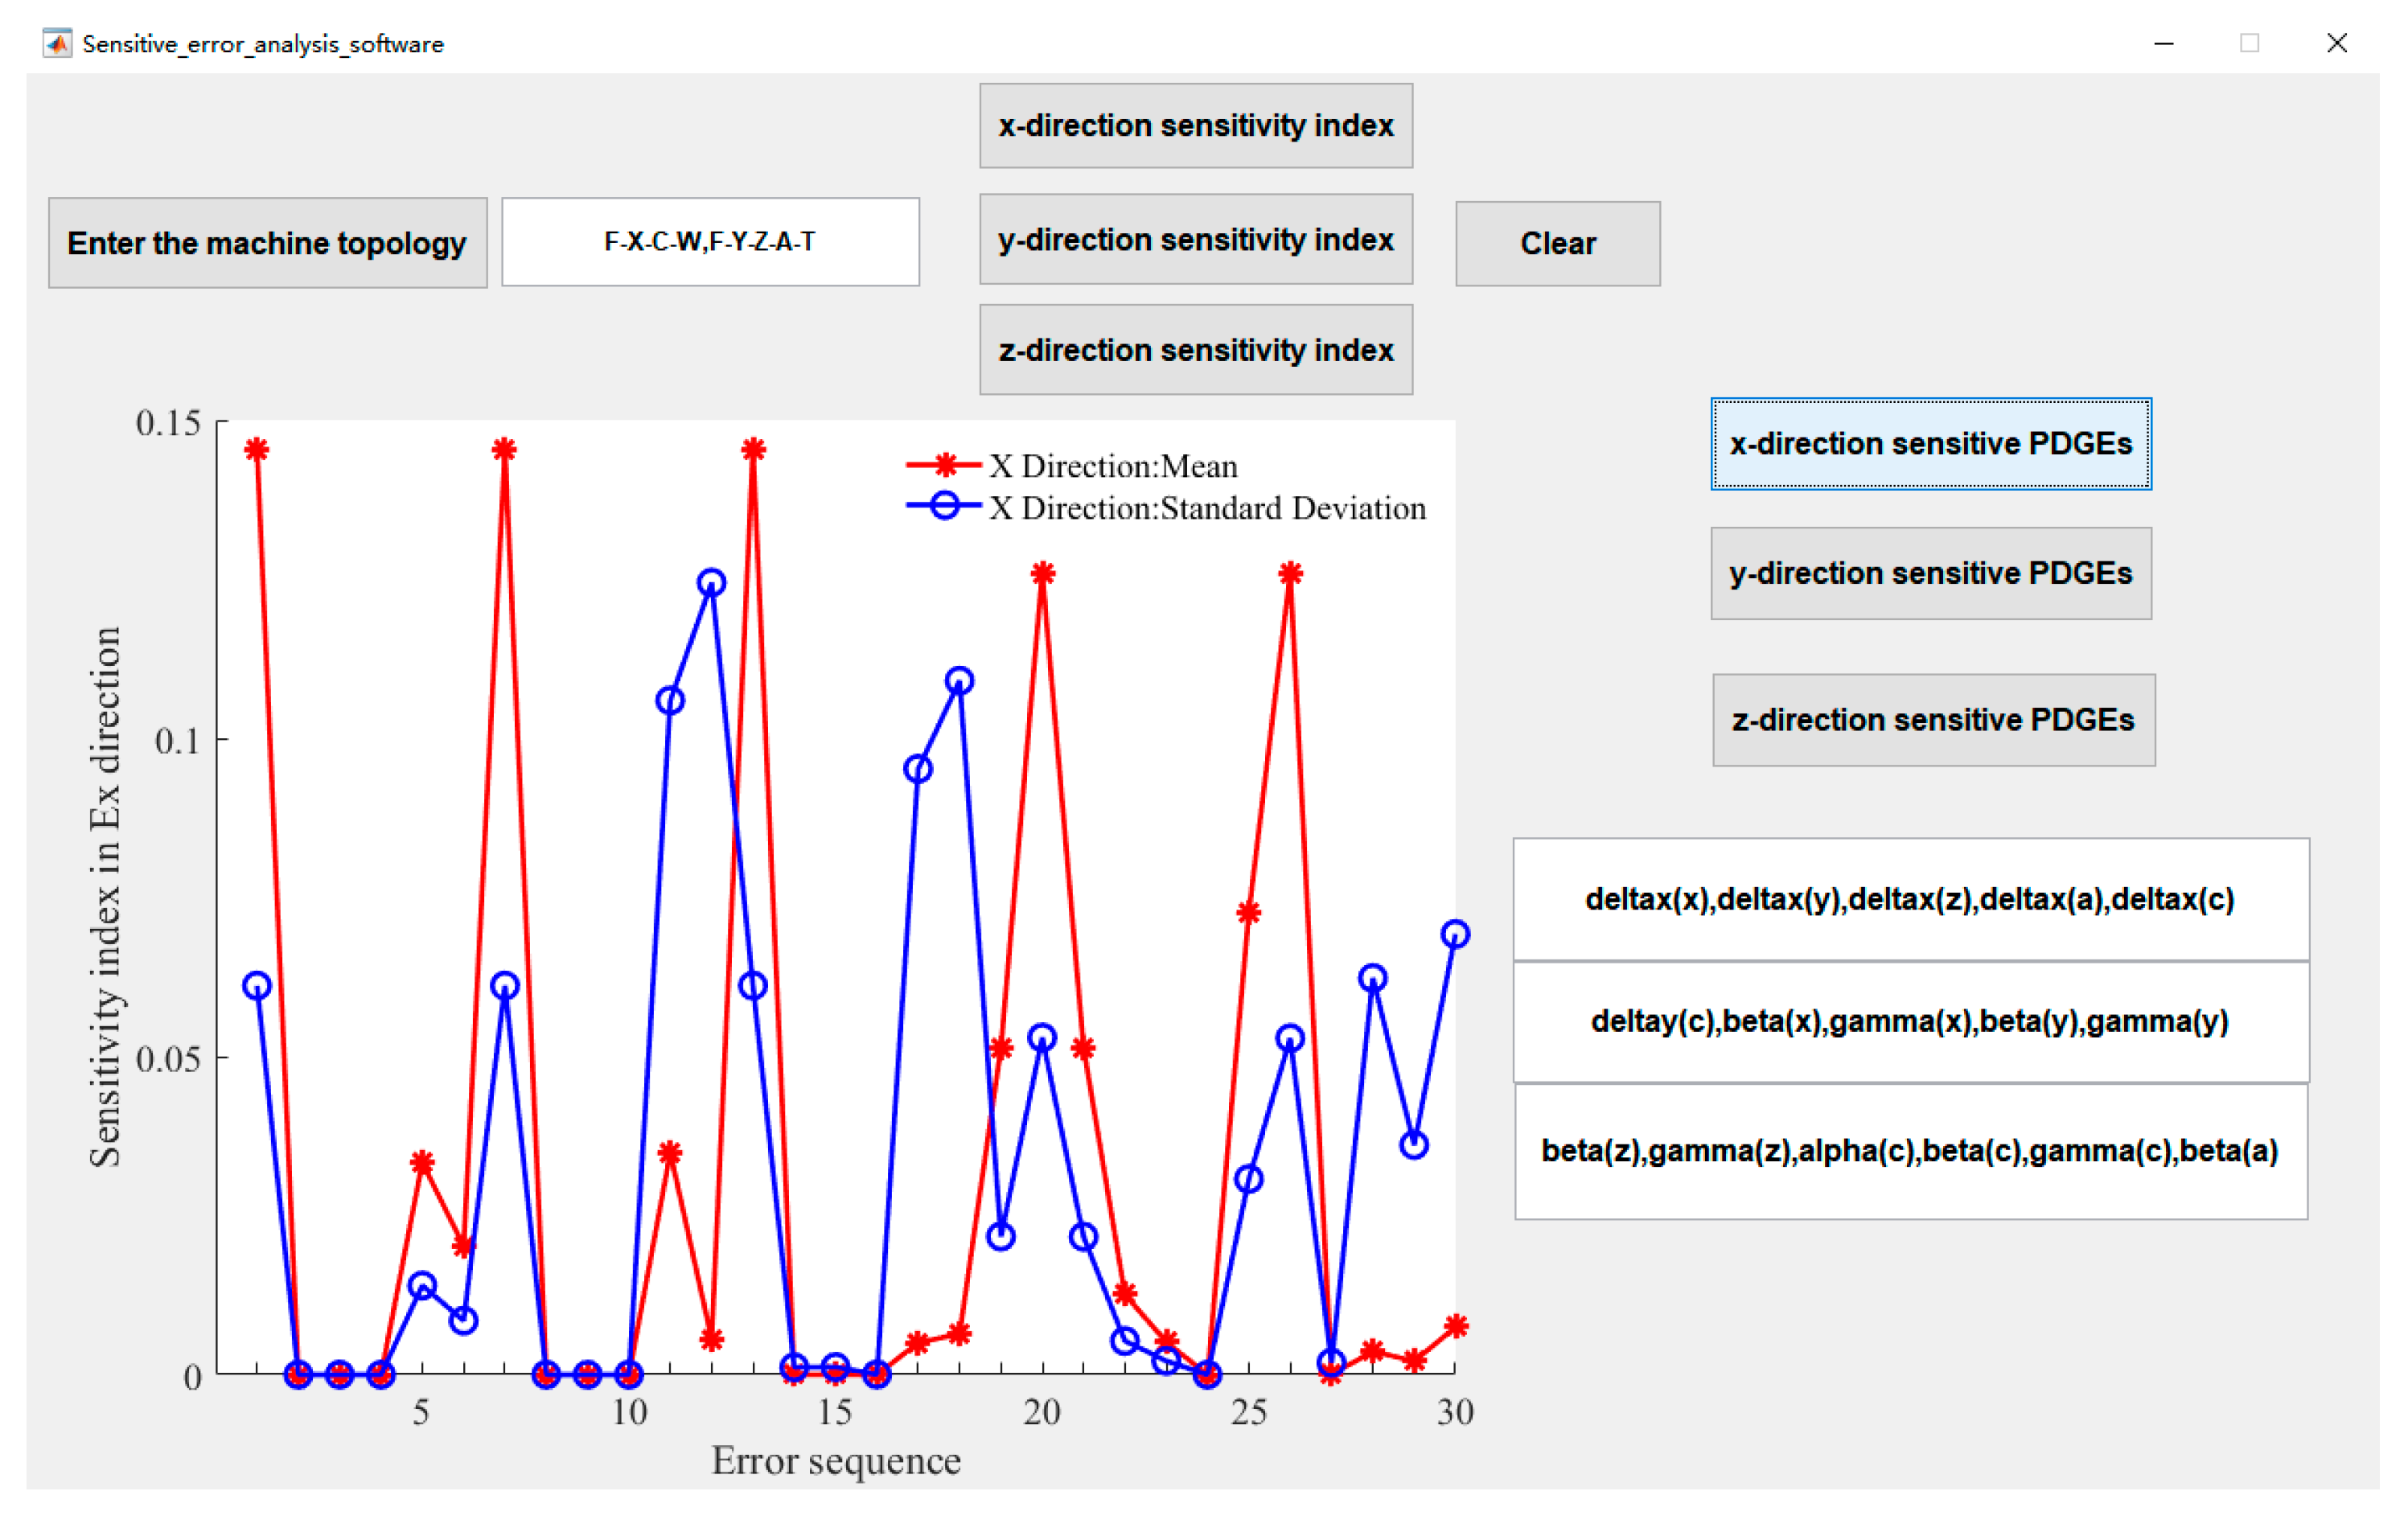Minimize the Sensitive_error_analysis_software window

click(x=2164, y=43)
